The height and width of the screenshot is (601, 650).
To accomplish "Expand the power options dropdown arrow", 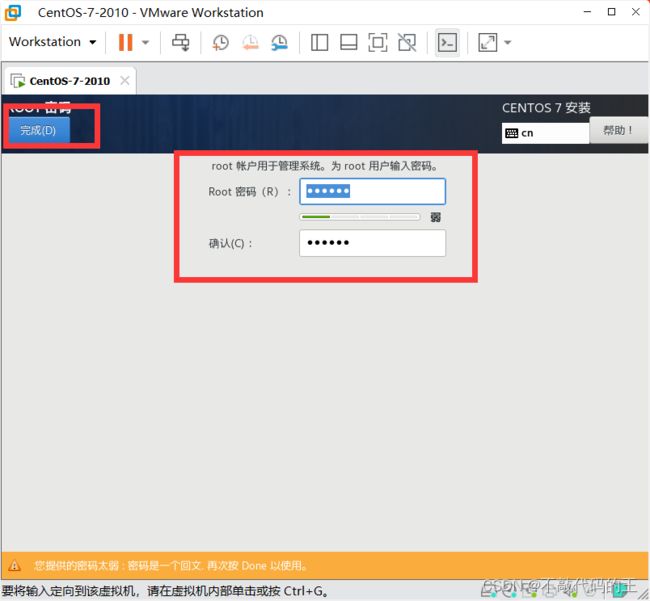I will (146, 42).
